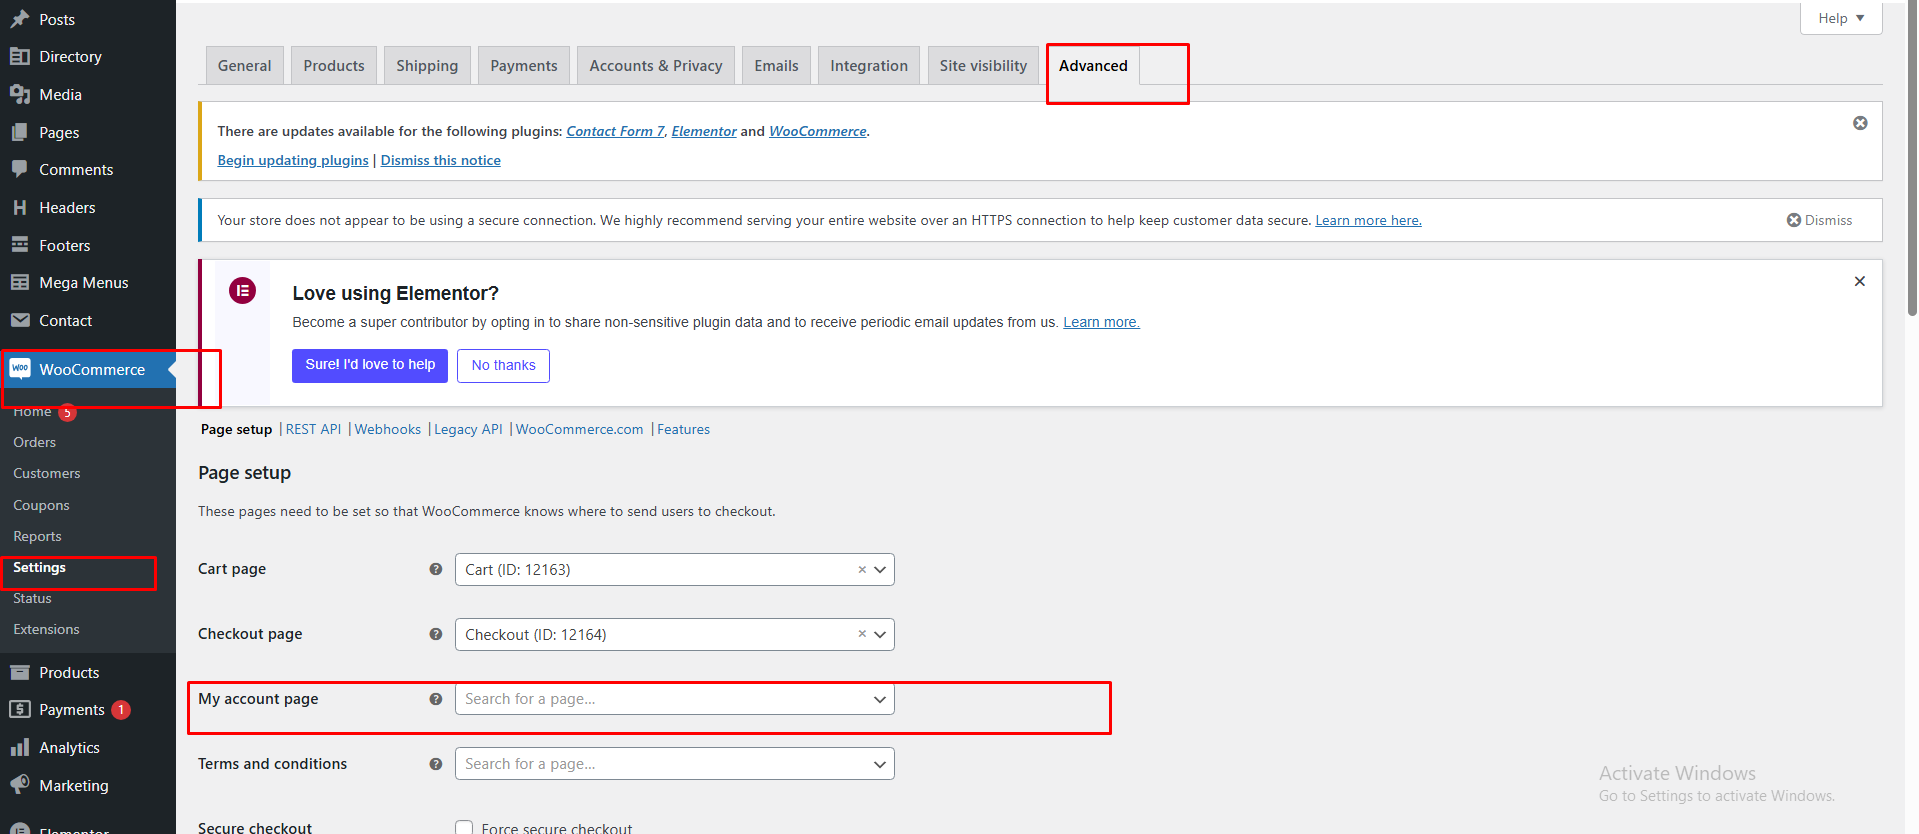Click the Headers H icon
Screen dimensions: 1919x834
coord(19,207)
